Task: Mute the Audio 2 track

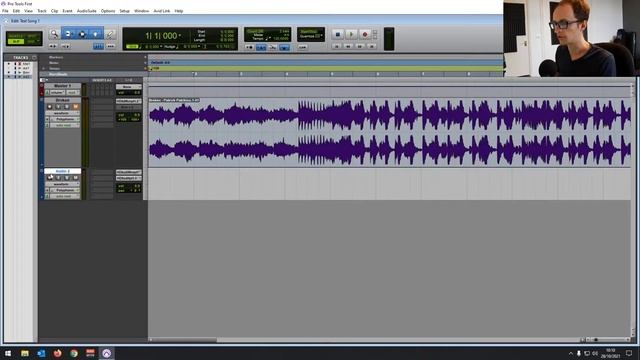Action: coord(76,178)
